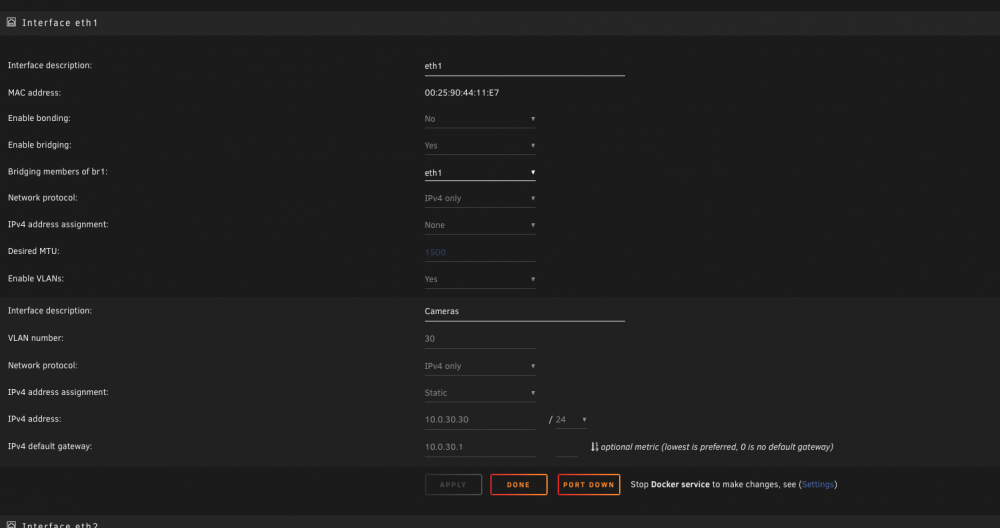Open Cameras VLAN Network protocol dropdown
The image size is (1000, 528).
[480, 367]
